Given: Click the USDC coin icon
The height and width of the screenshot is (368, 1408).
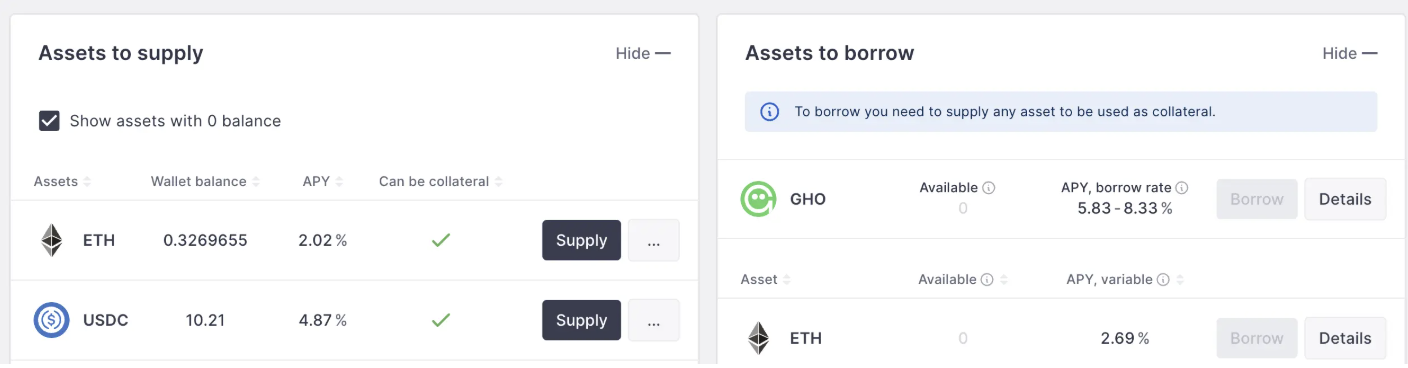Looking at the screenshot, I should pos(51,320).
